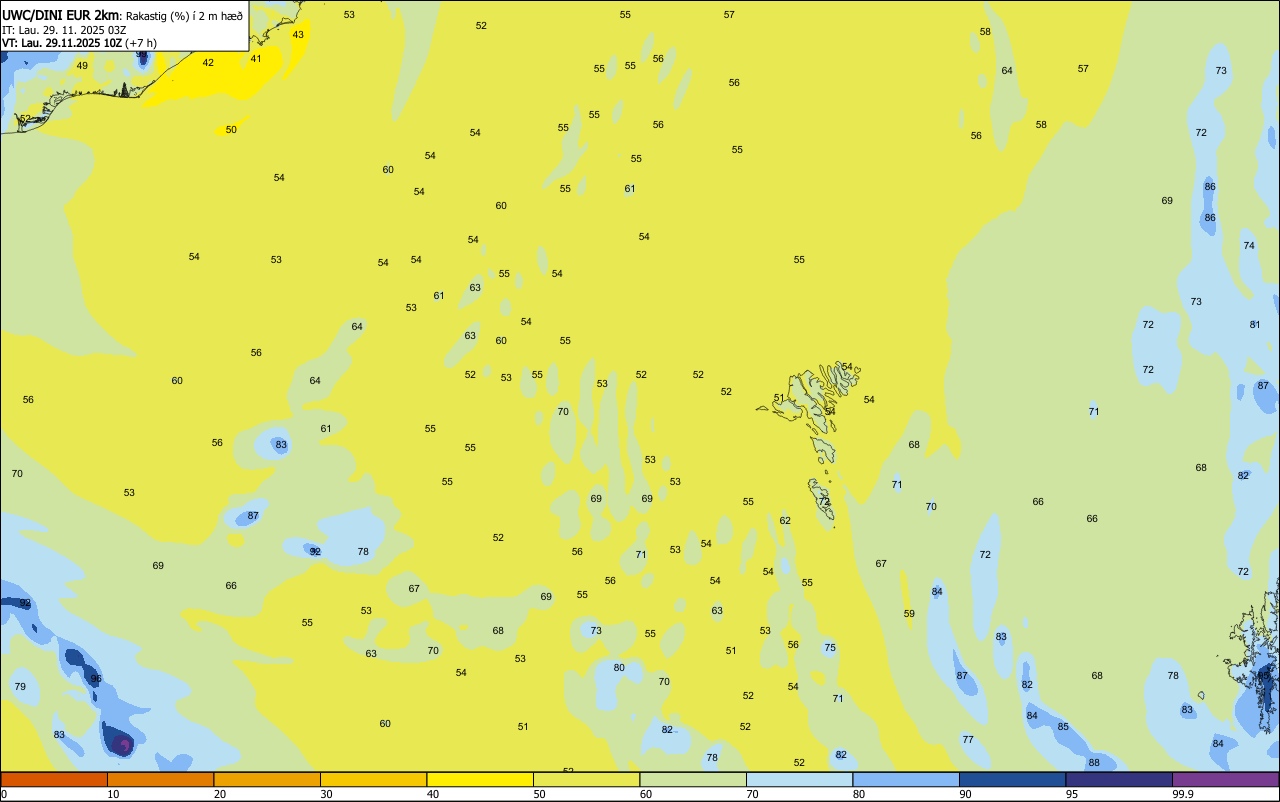
Task: Click the humidity value 81
Action: coord(1255,324)
